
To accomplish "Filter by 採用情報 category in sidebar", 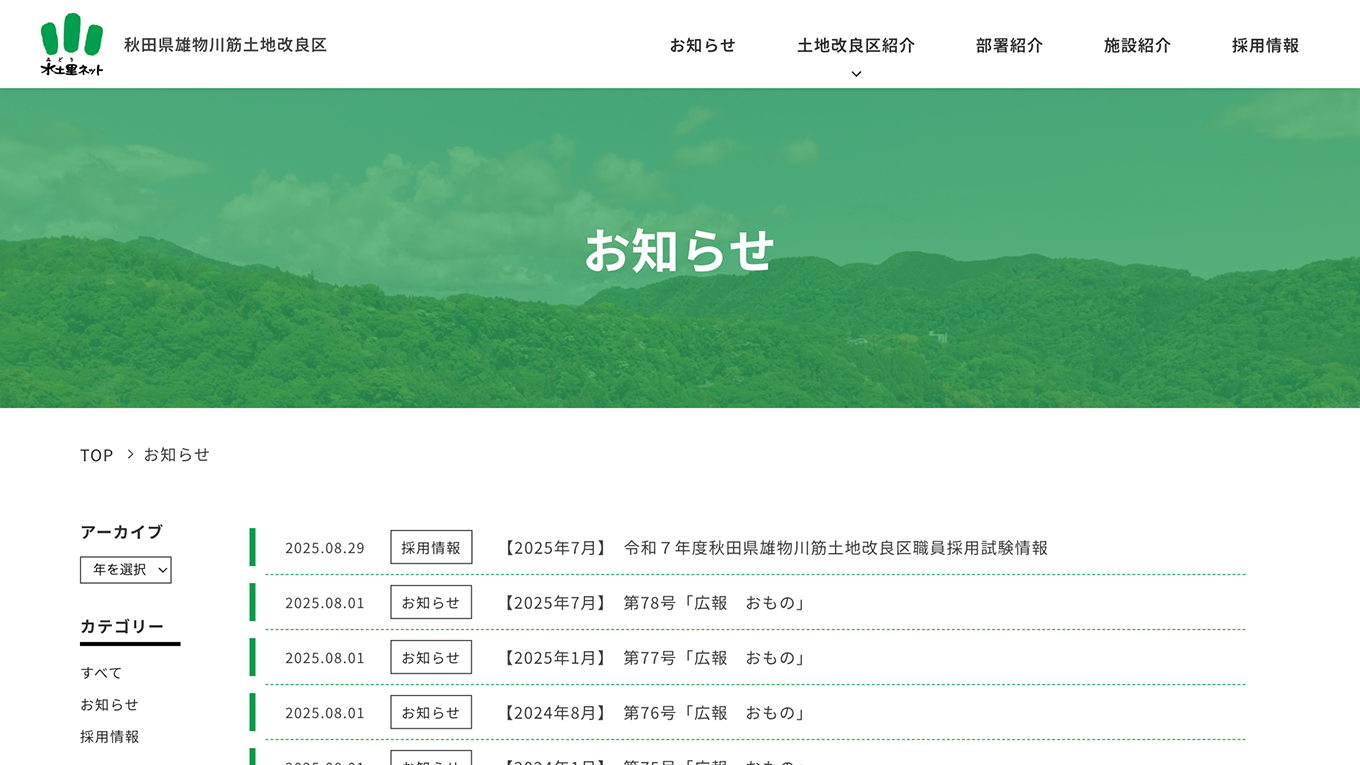I will (x=110, y=737).
